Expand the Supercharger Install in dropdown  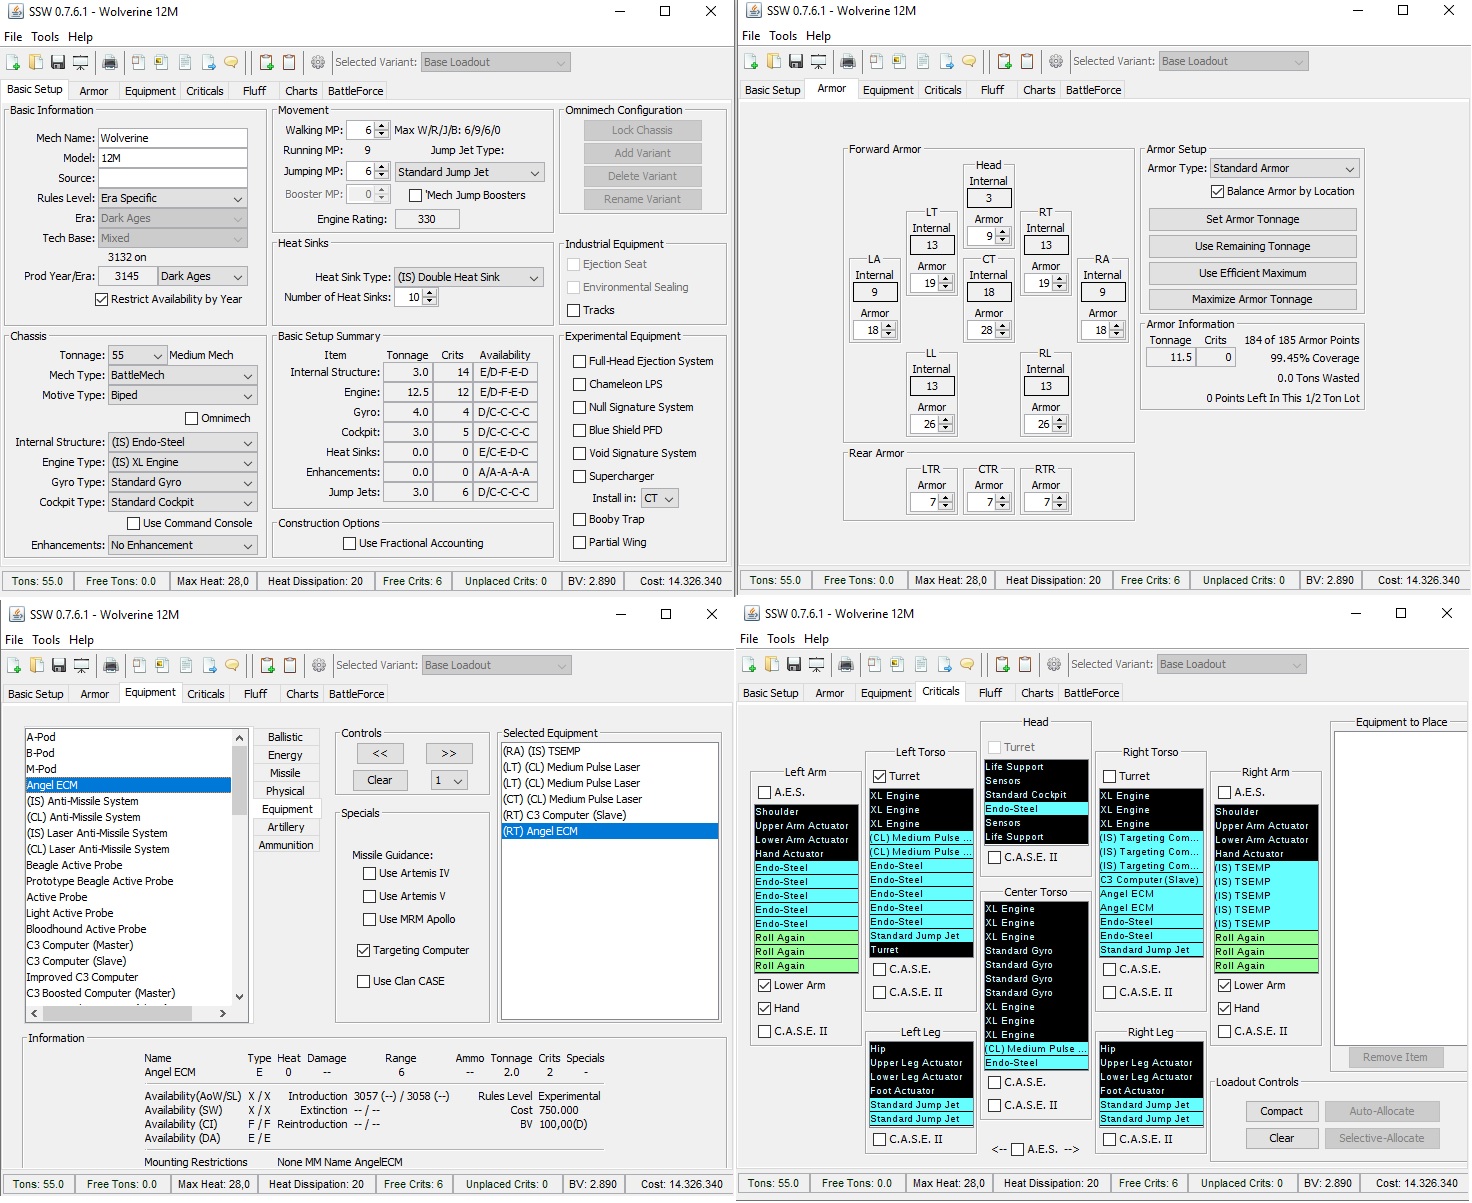pos(660,498)
